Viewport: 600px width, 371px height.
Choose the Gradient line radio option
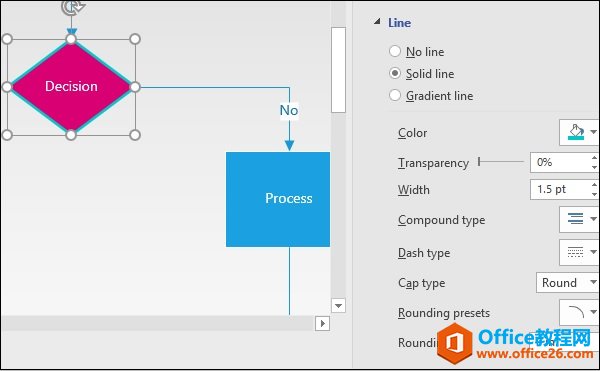(395, 95)
